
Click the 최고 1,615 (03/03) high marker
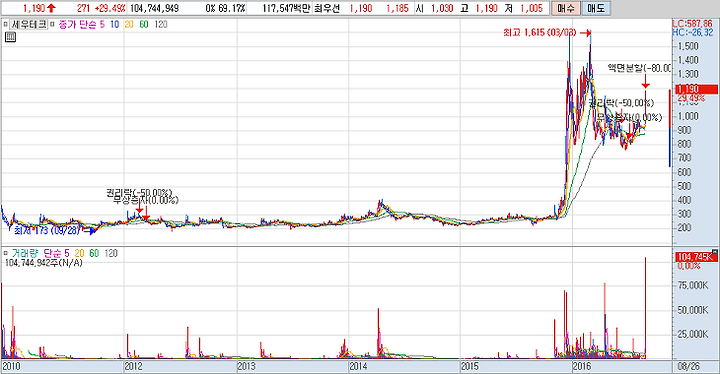pyautogui.click(x=540, y=33)
